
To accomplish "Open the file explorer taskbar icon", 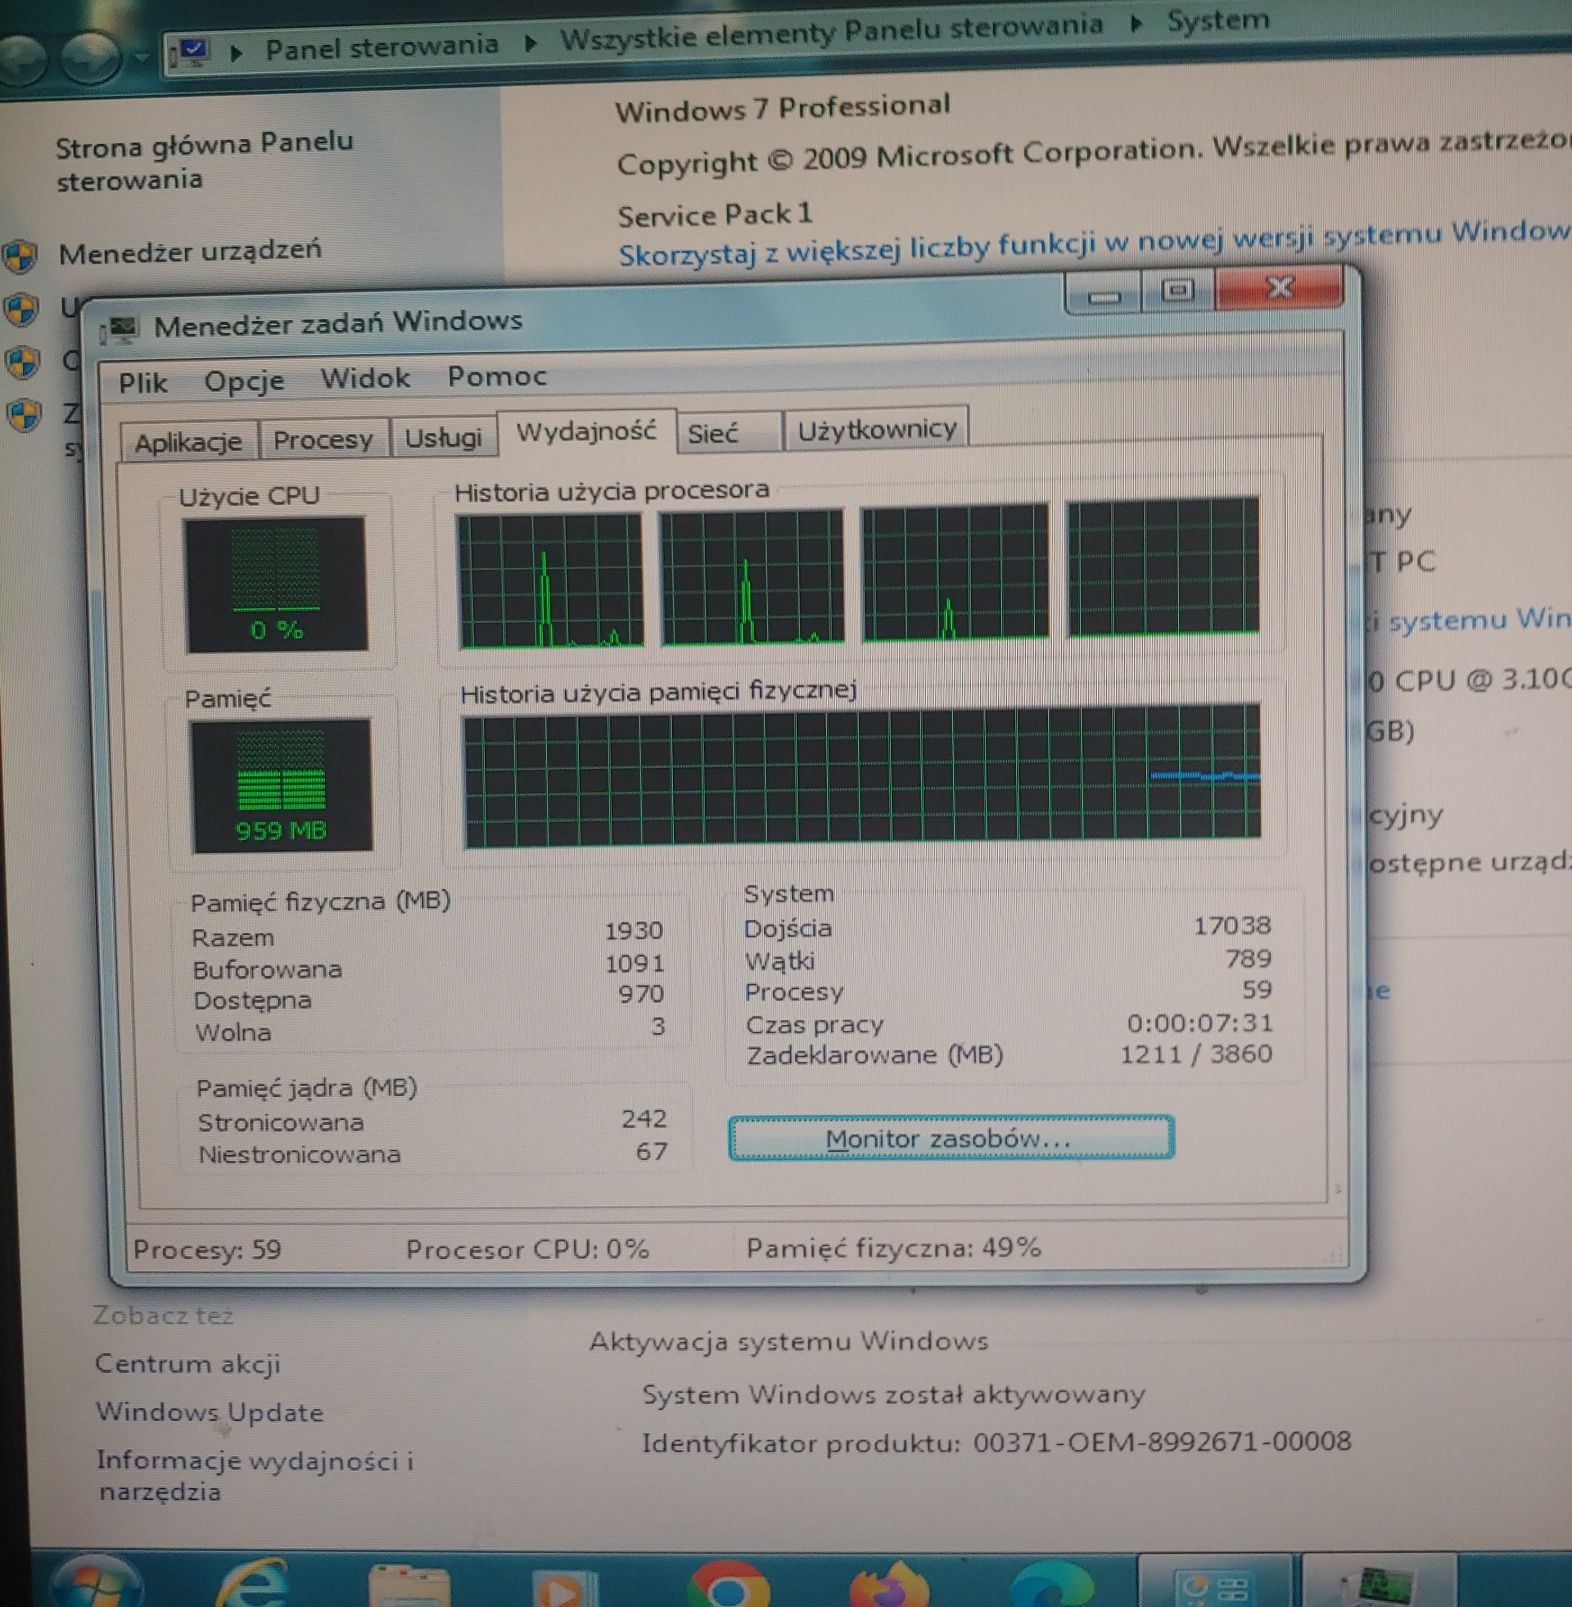I will [x=408, y=1584].
